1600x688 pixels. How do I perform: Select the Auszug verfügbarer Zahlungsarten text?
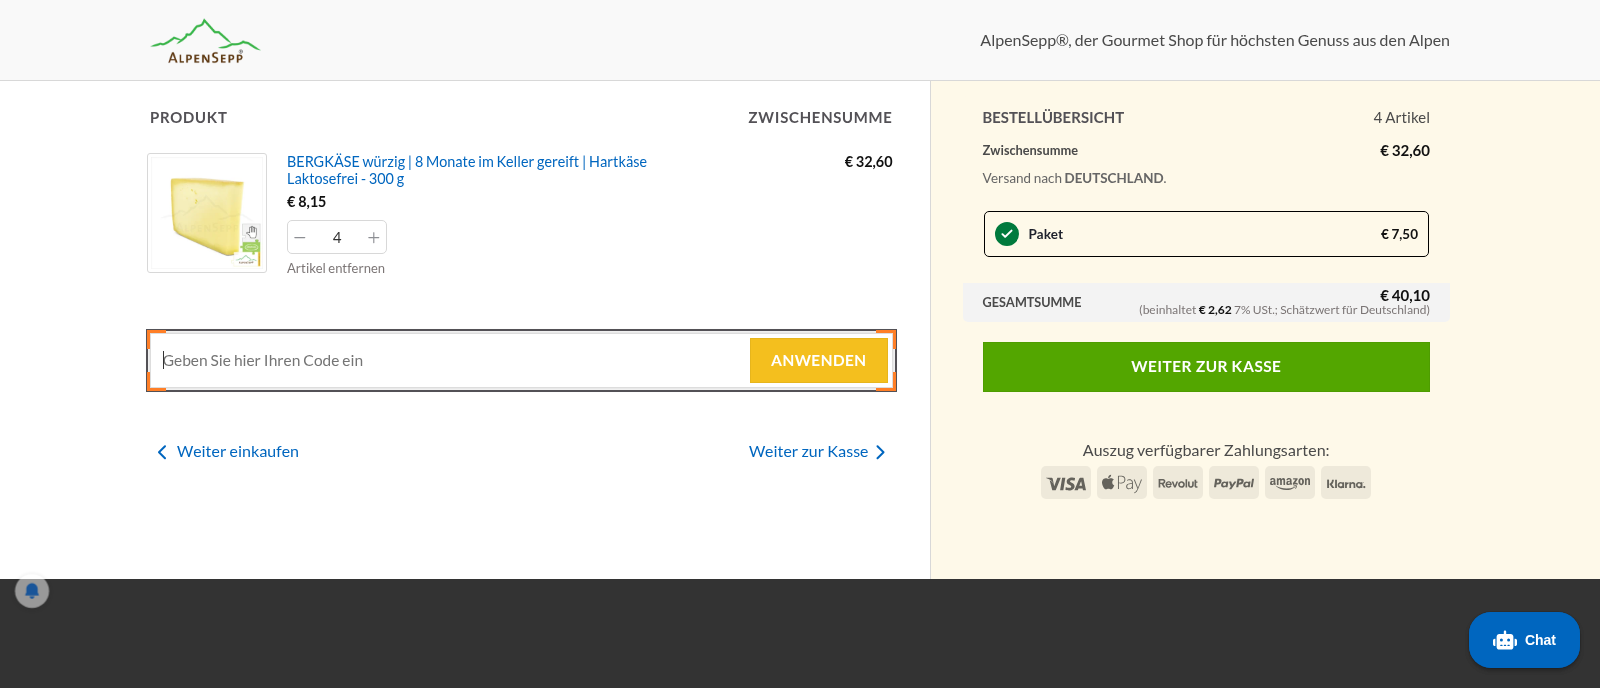pos(1206,451)
